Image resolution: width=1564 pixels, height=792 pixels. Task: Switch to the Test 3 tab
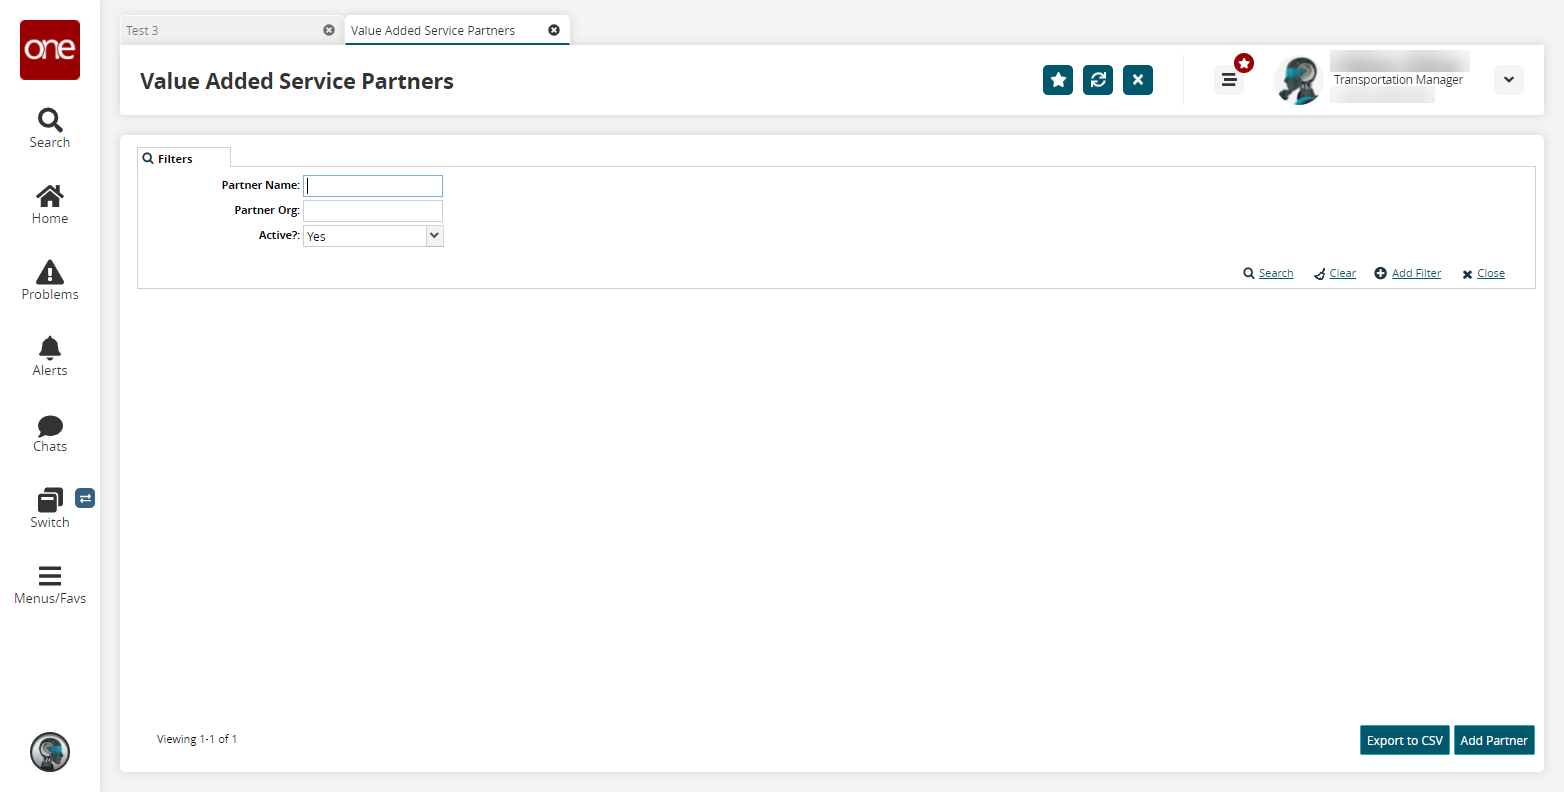230,30
